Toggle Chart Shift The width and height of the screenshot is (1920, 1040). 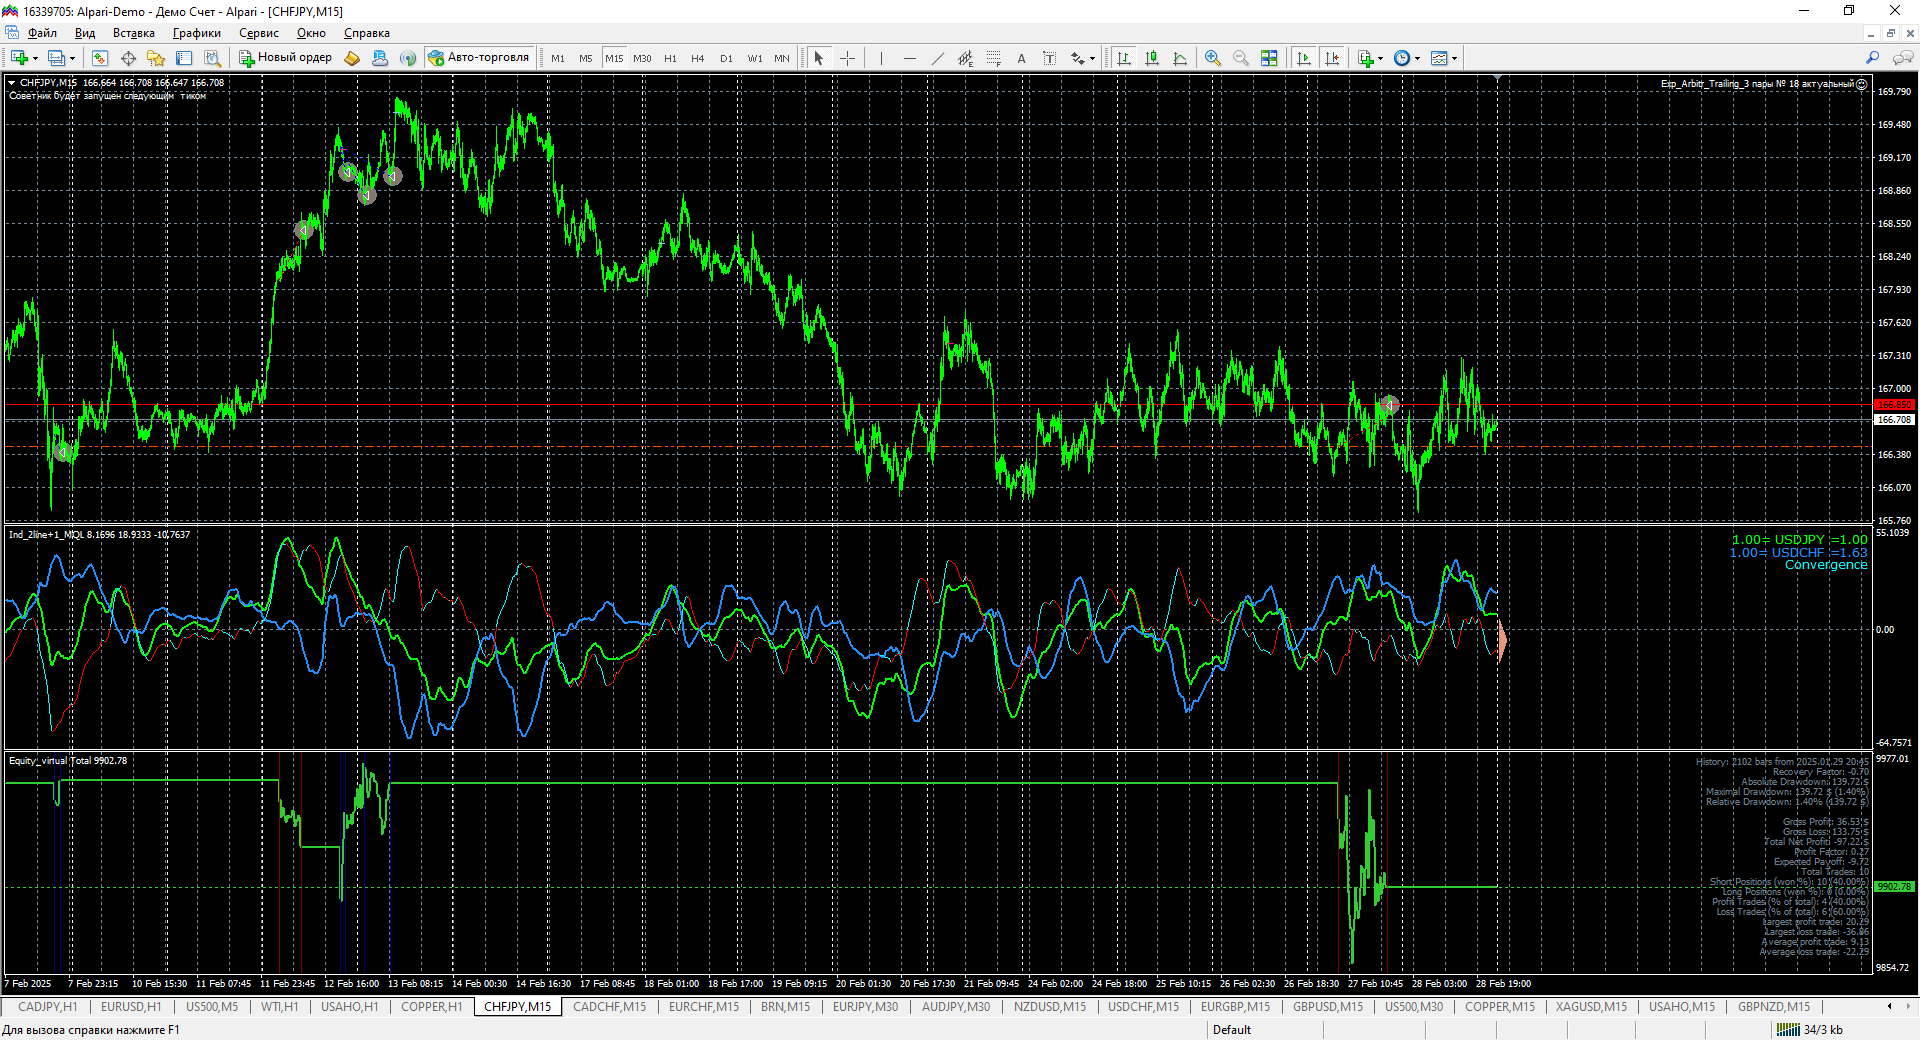click(1332, 58)
